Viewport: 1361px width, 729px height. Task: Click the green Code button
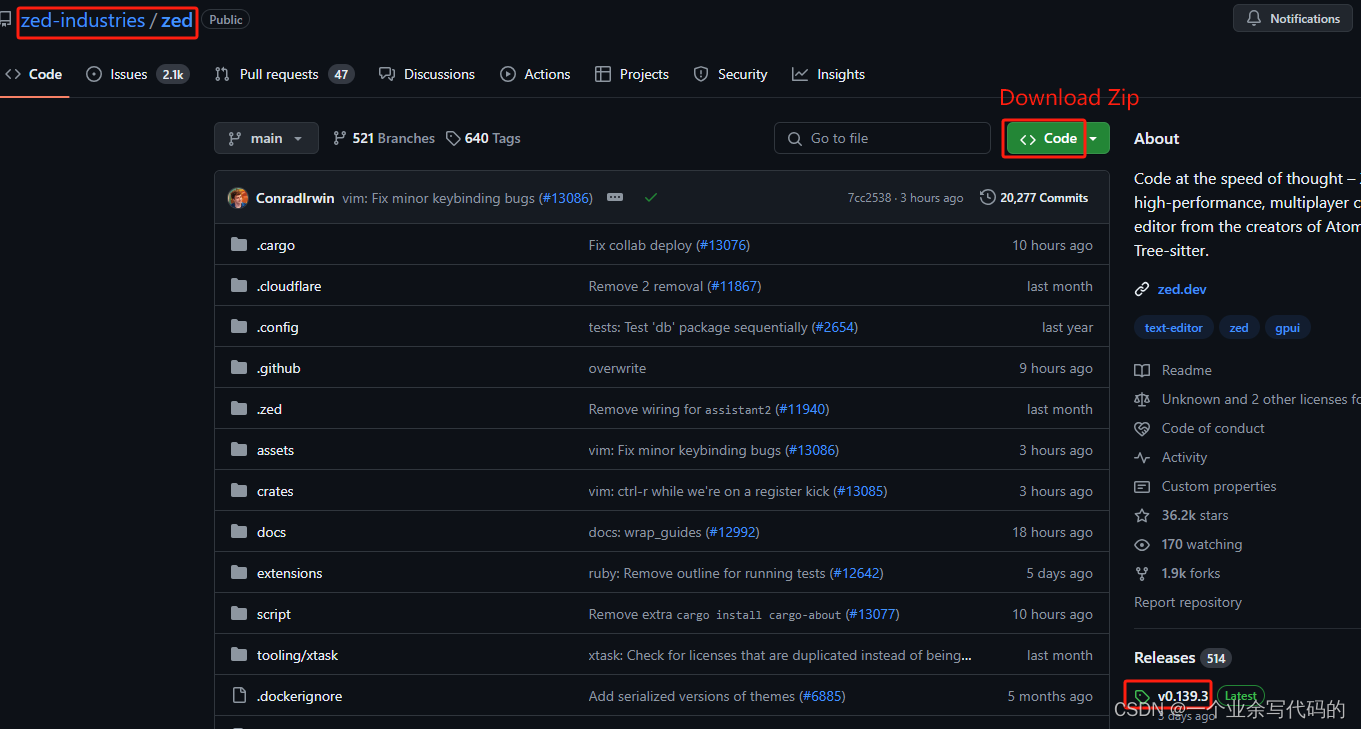click(1046, 138)
